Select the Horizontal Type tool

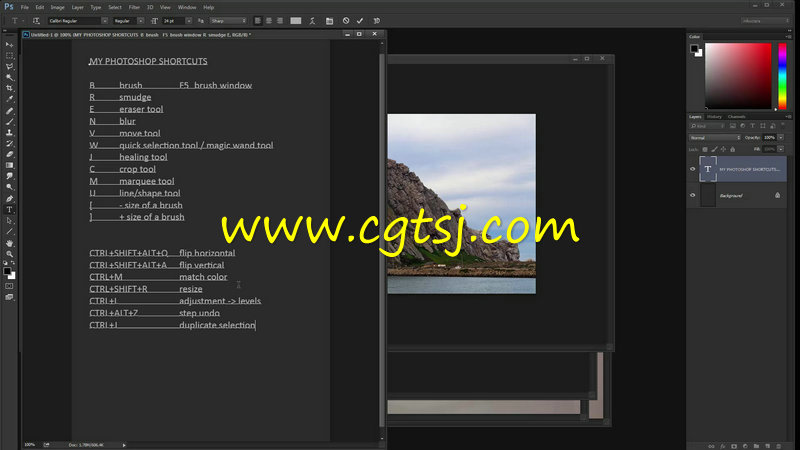(9, 210)
